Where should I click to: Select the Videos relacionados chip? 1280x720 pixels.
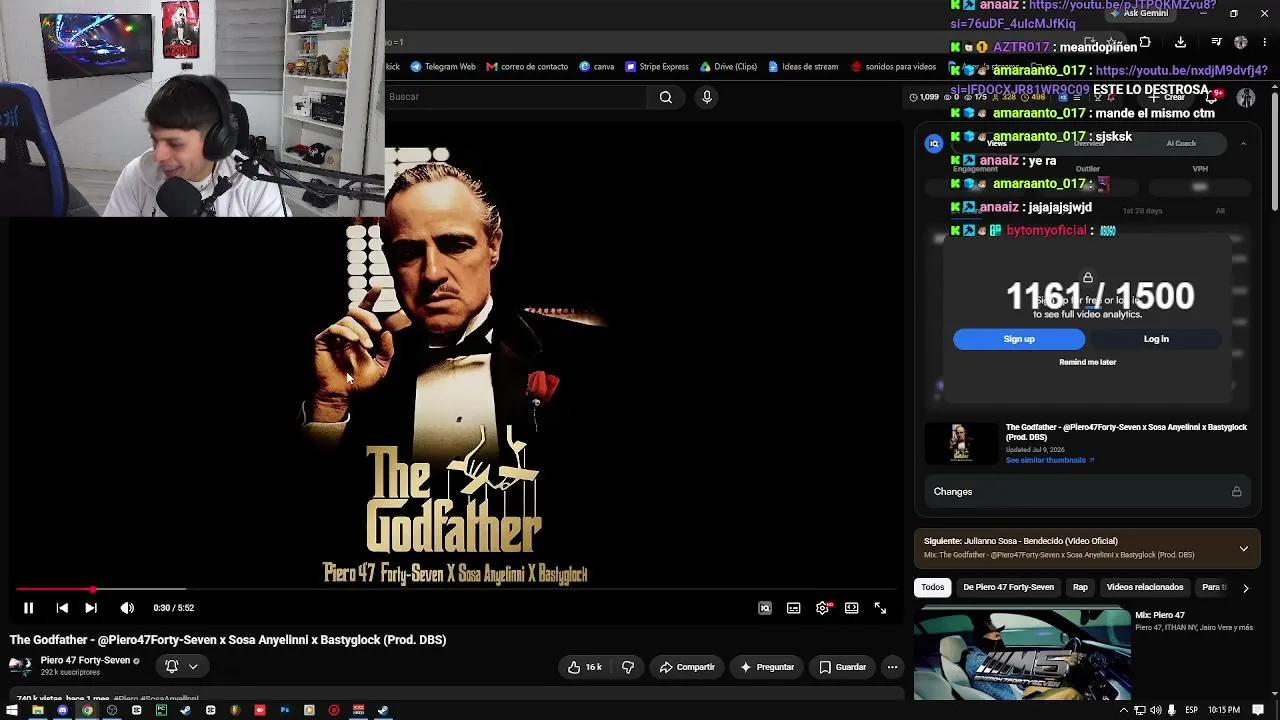click(1145, 587)
